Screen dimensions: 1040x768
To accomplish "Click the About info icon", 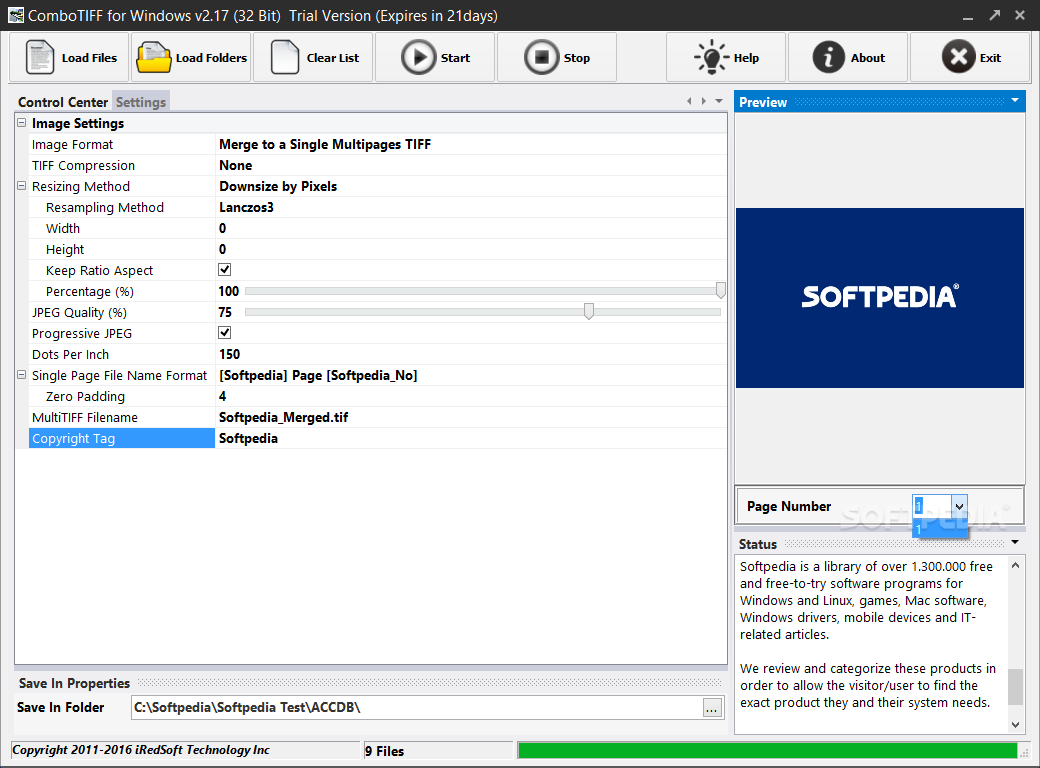I will (828, 57).
